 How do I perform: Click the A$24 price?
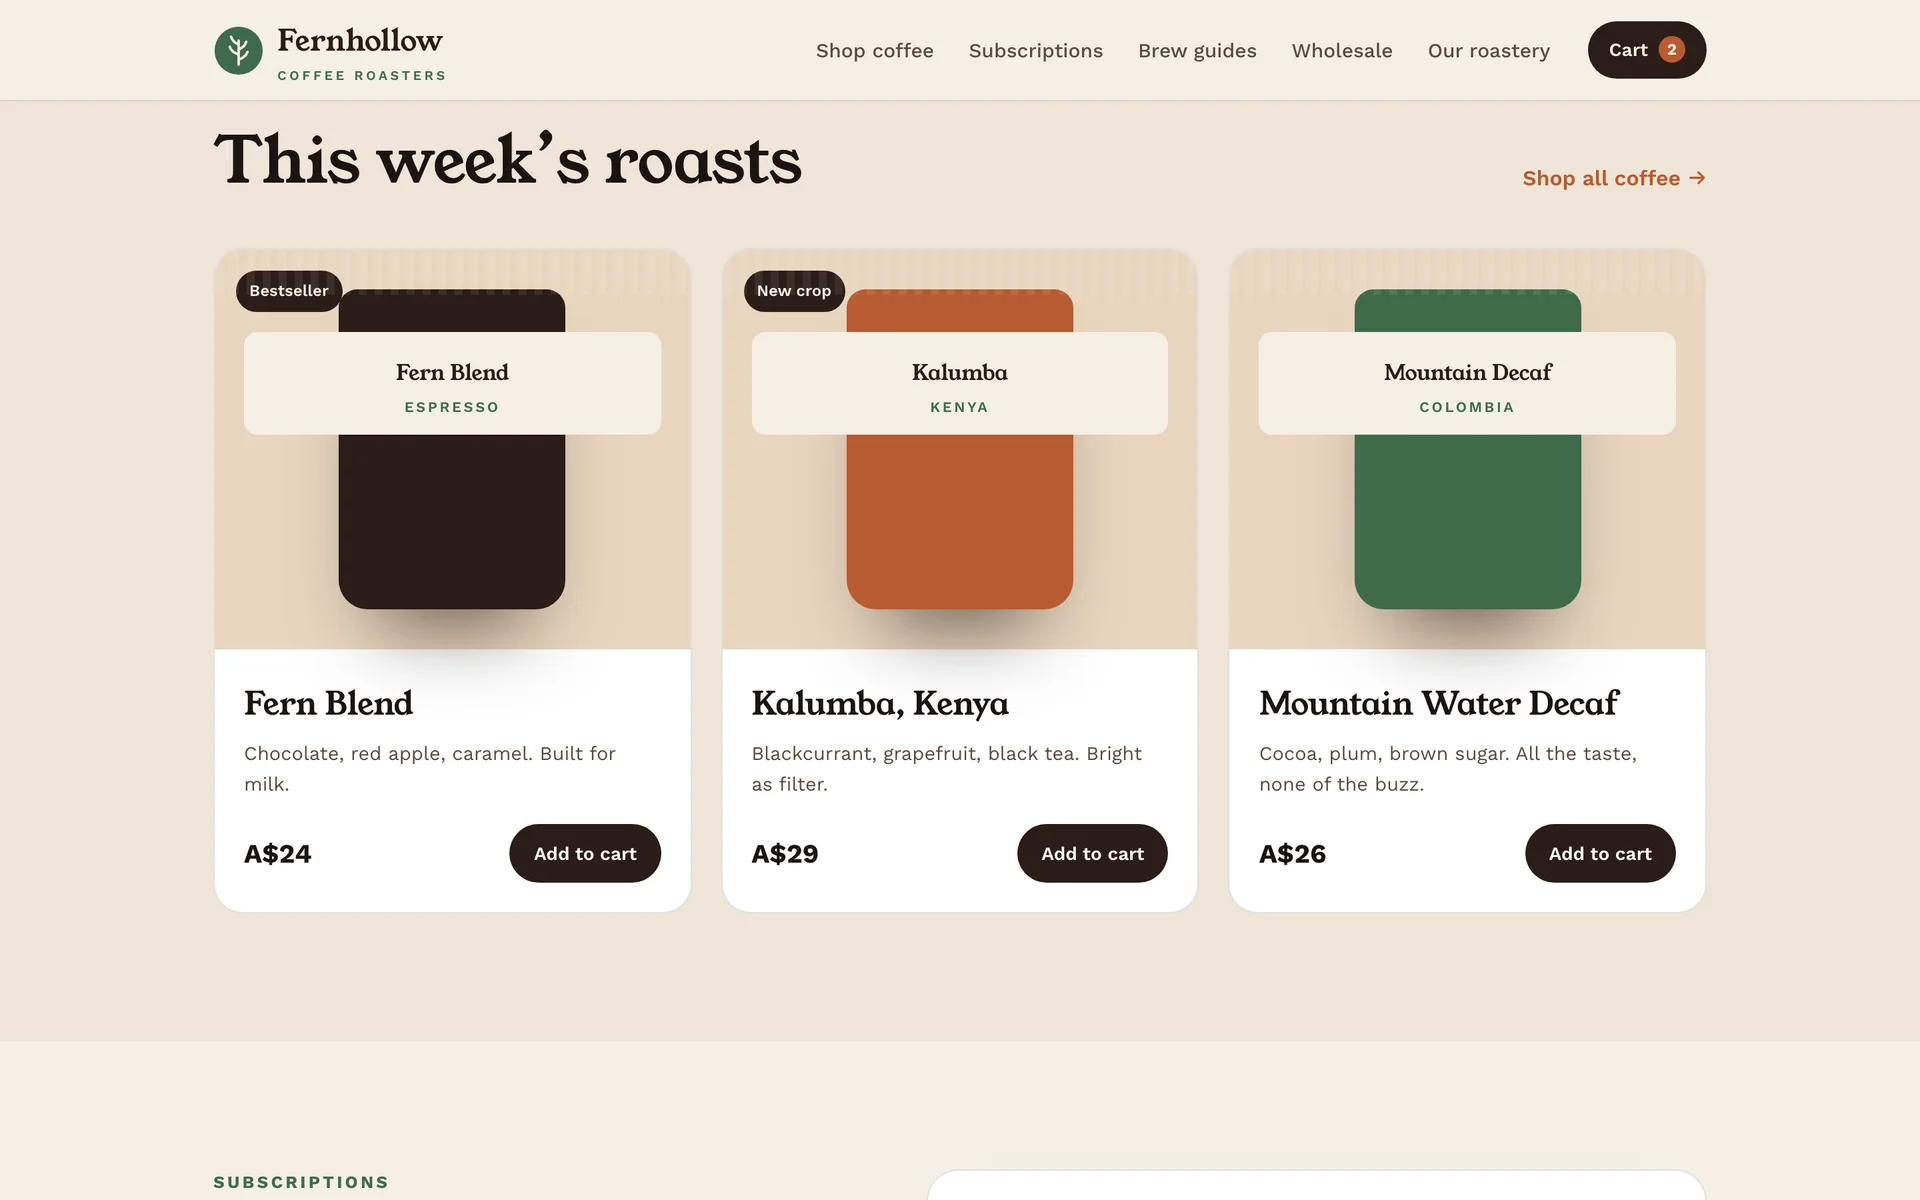click(278, 854)
